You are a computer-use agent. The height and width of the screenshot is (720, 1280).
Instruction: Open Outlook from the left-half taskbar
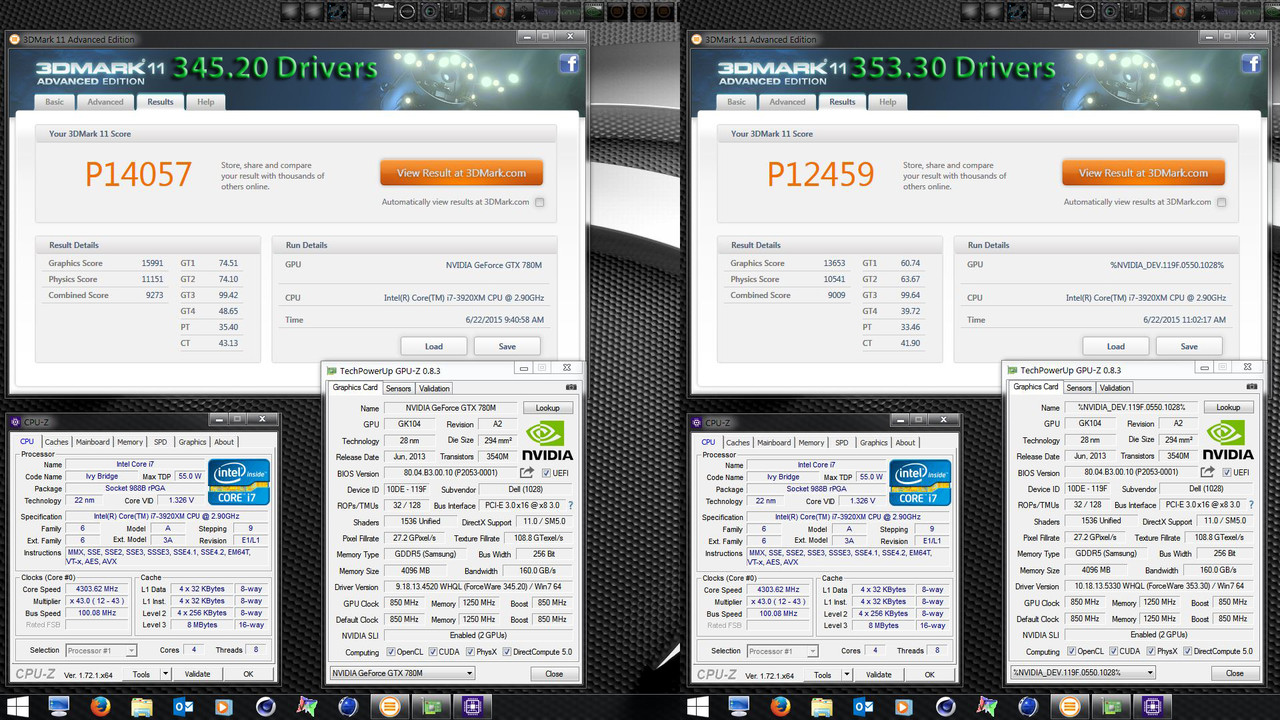pos(183,707)
